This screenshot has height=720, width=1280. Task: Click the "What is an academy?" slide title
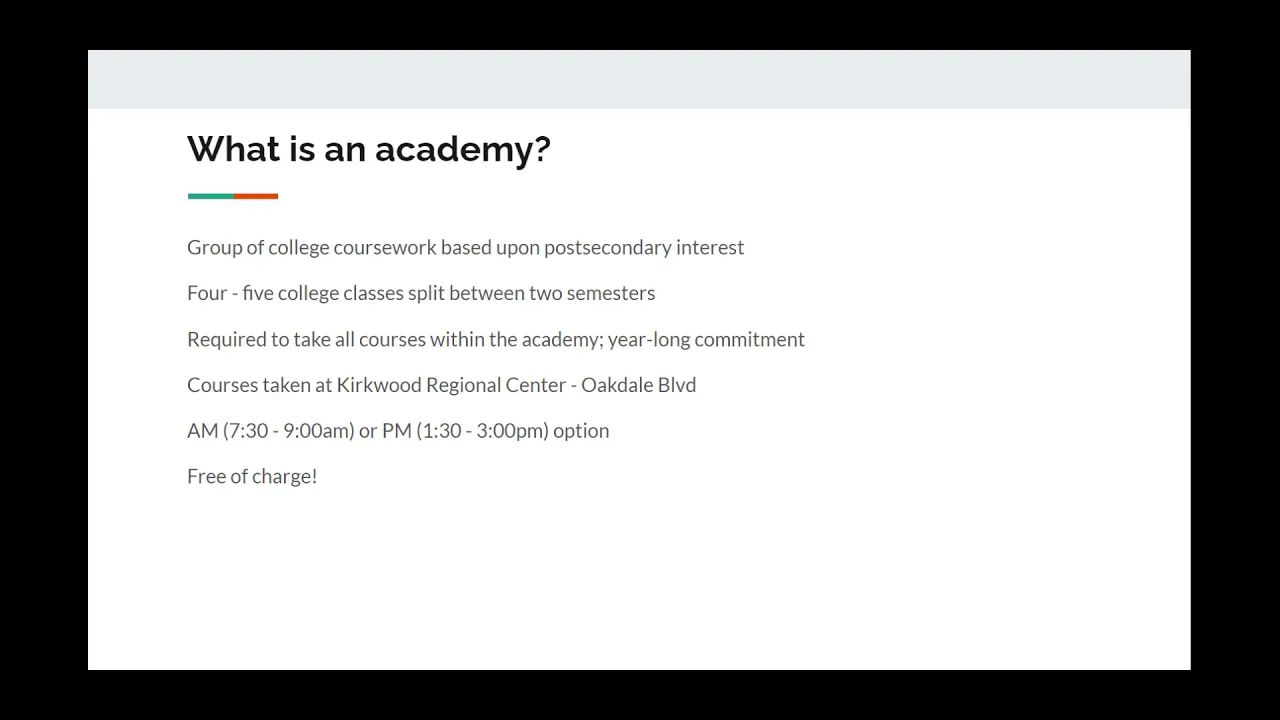coord(369,150)
